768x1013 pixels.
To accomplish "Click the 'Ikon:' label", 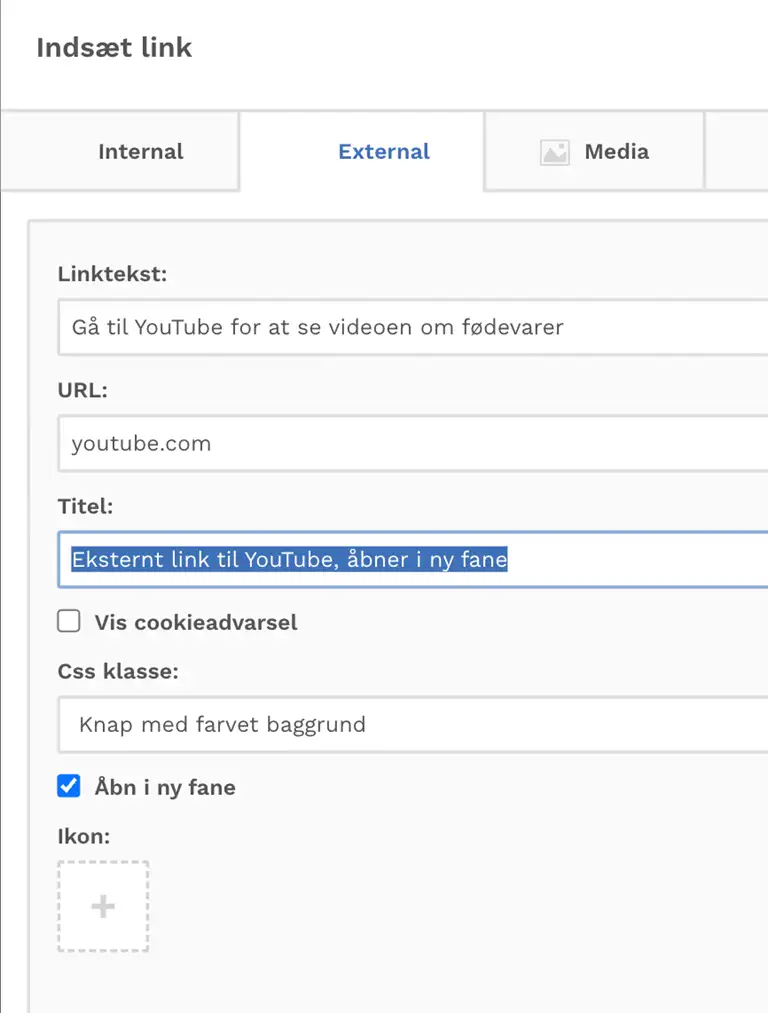I will pyautogui.click(x=83, y=835).
